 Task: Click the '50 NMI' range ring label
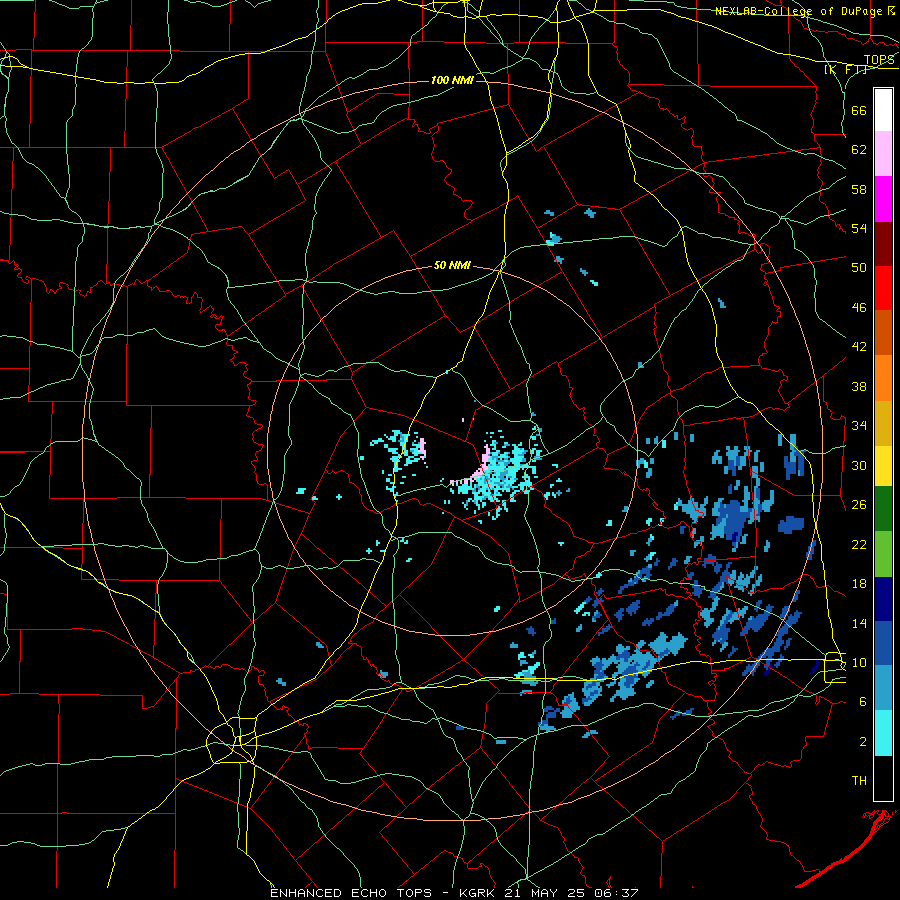point(452,265)
